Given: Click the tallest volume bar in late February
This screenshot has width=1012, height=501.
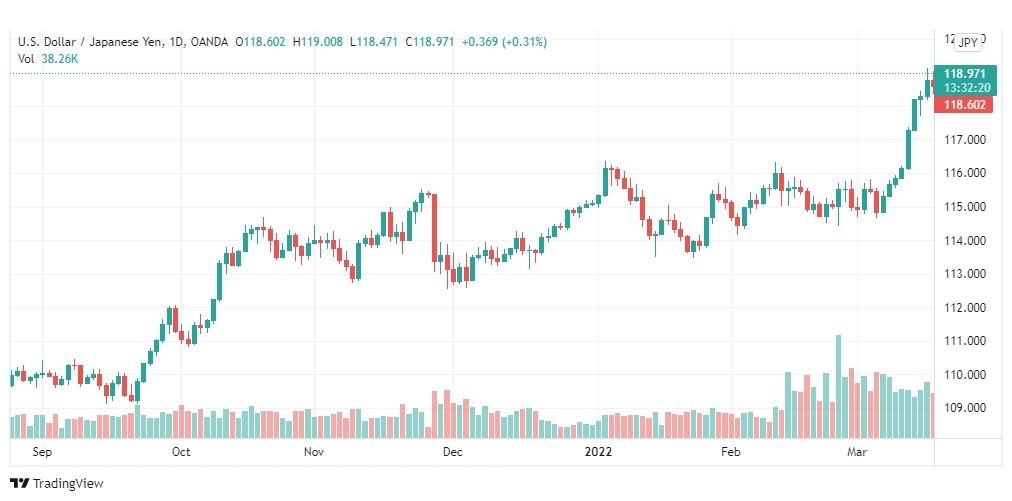Looking at the screenshot, I should click(838, 387).
